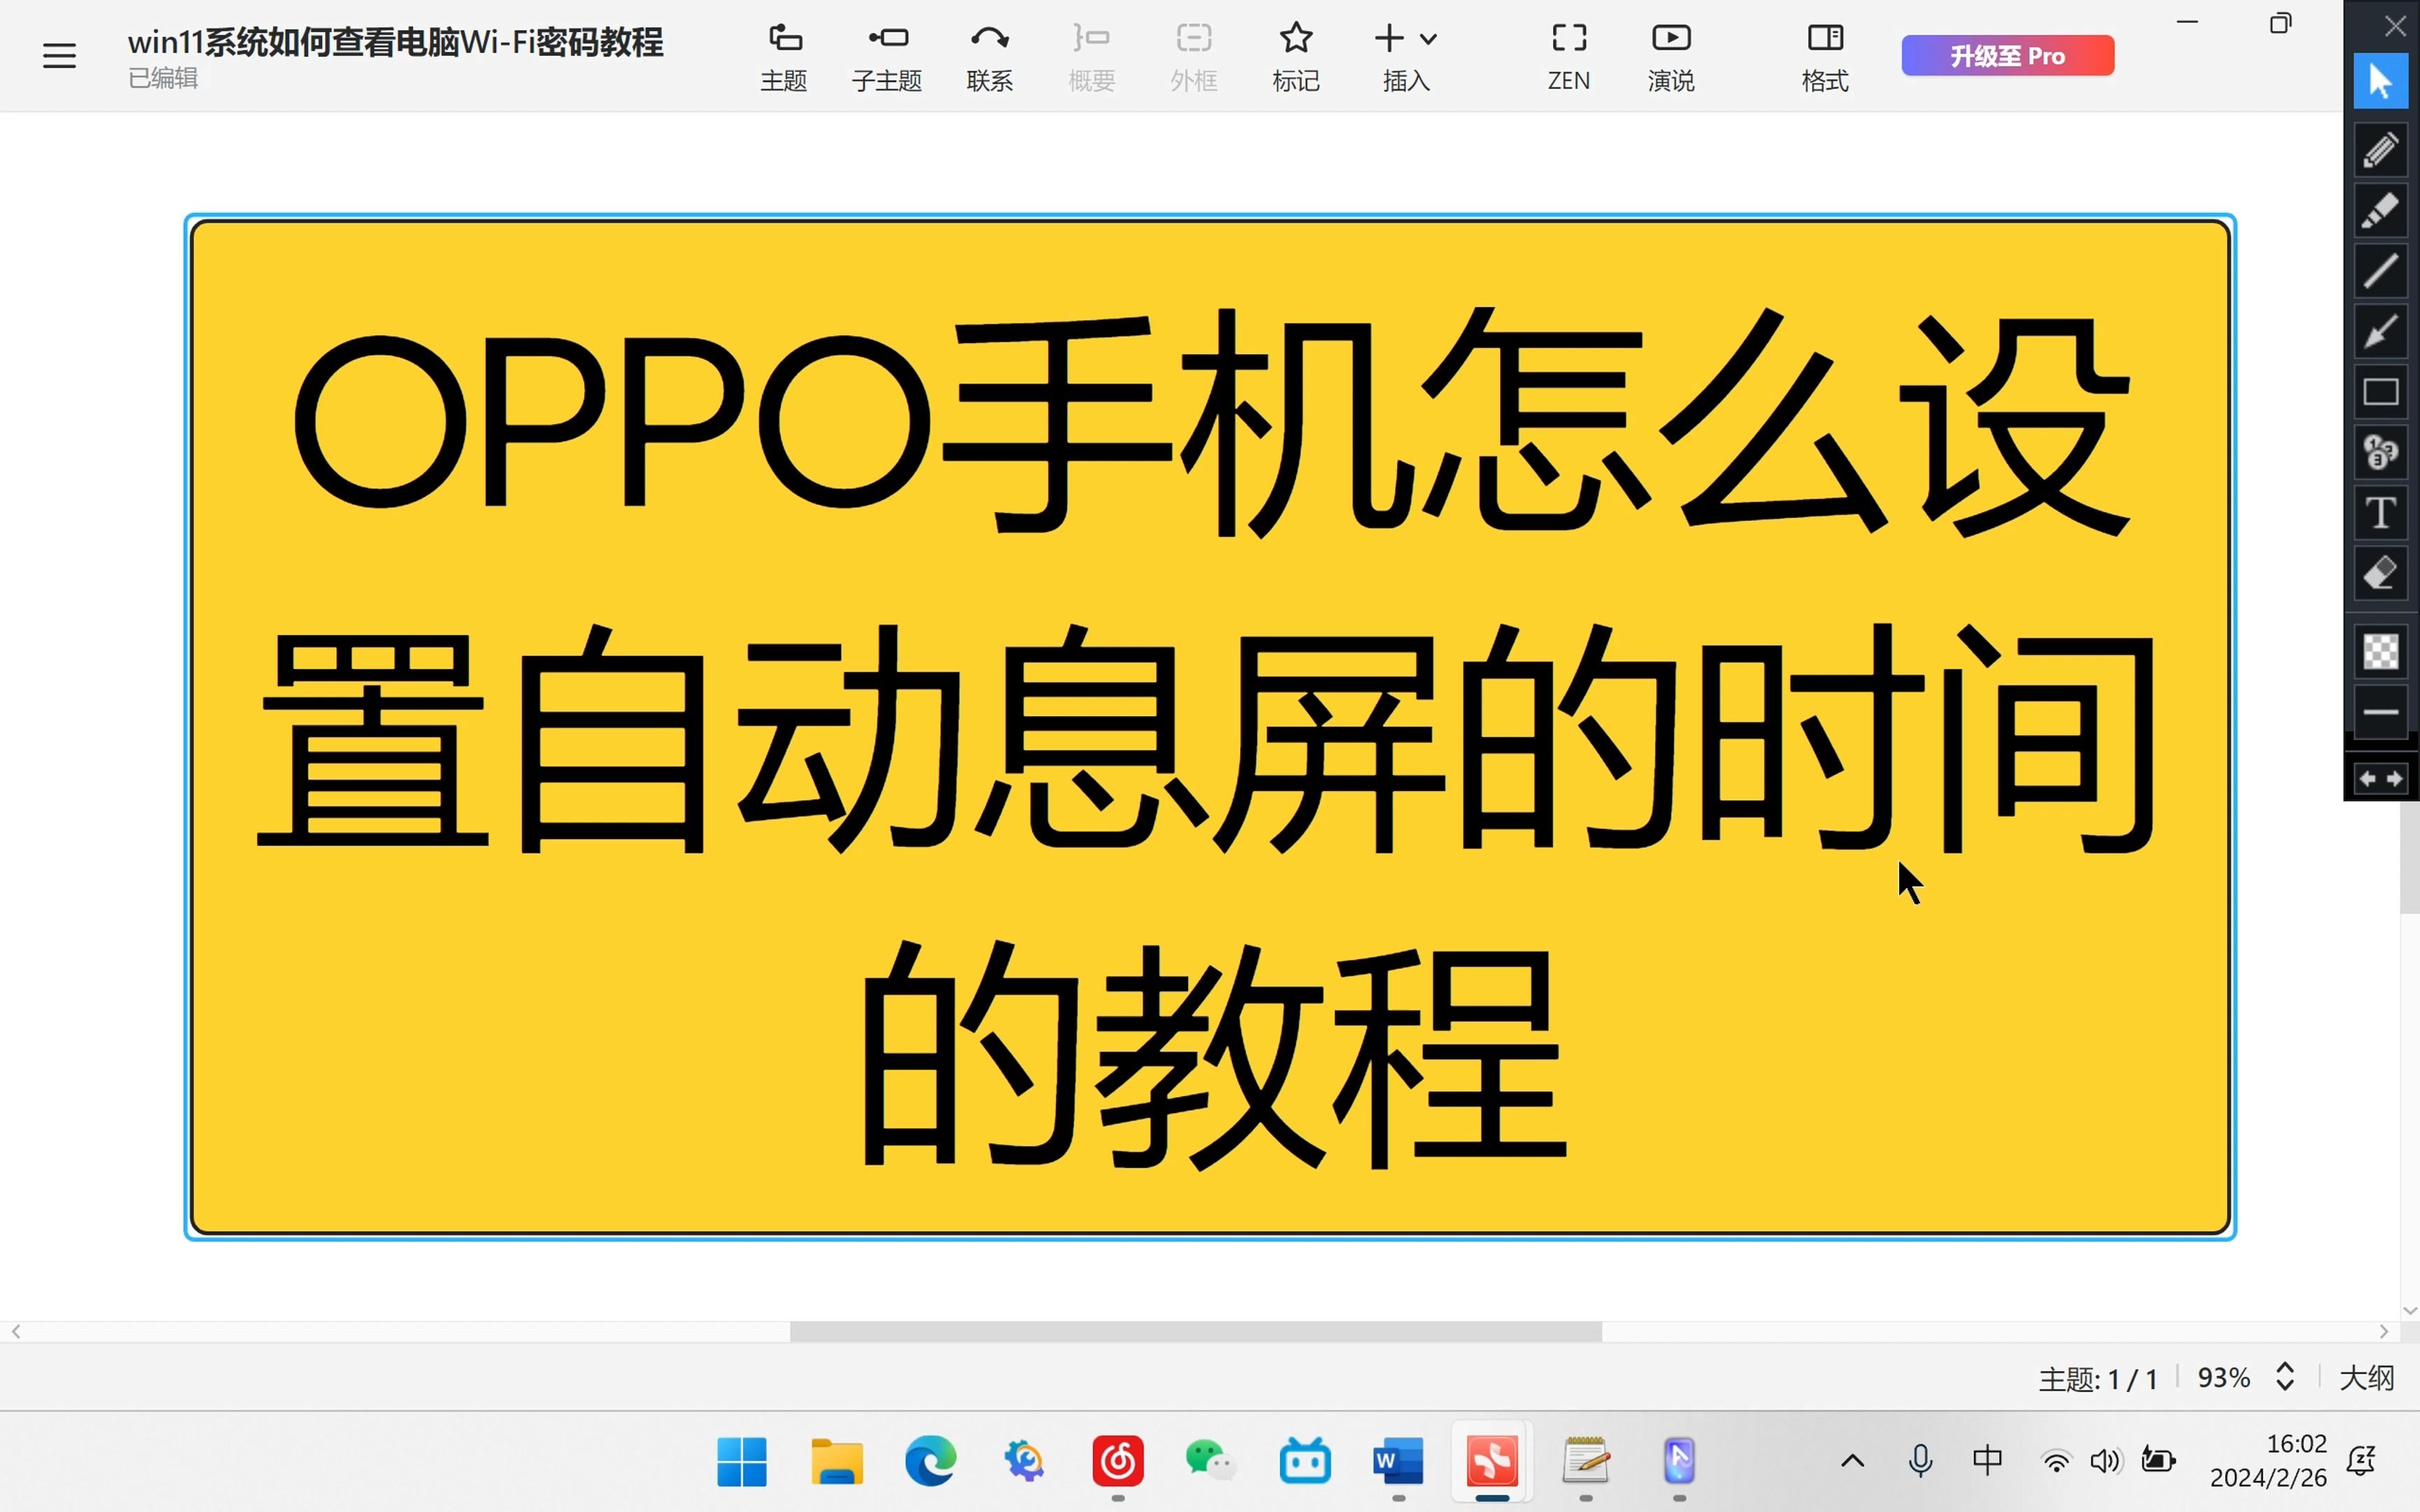2420x1512 pixels.
Task: Select the eraser tool
Action: (x=2380, y=574)
